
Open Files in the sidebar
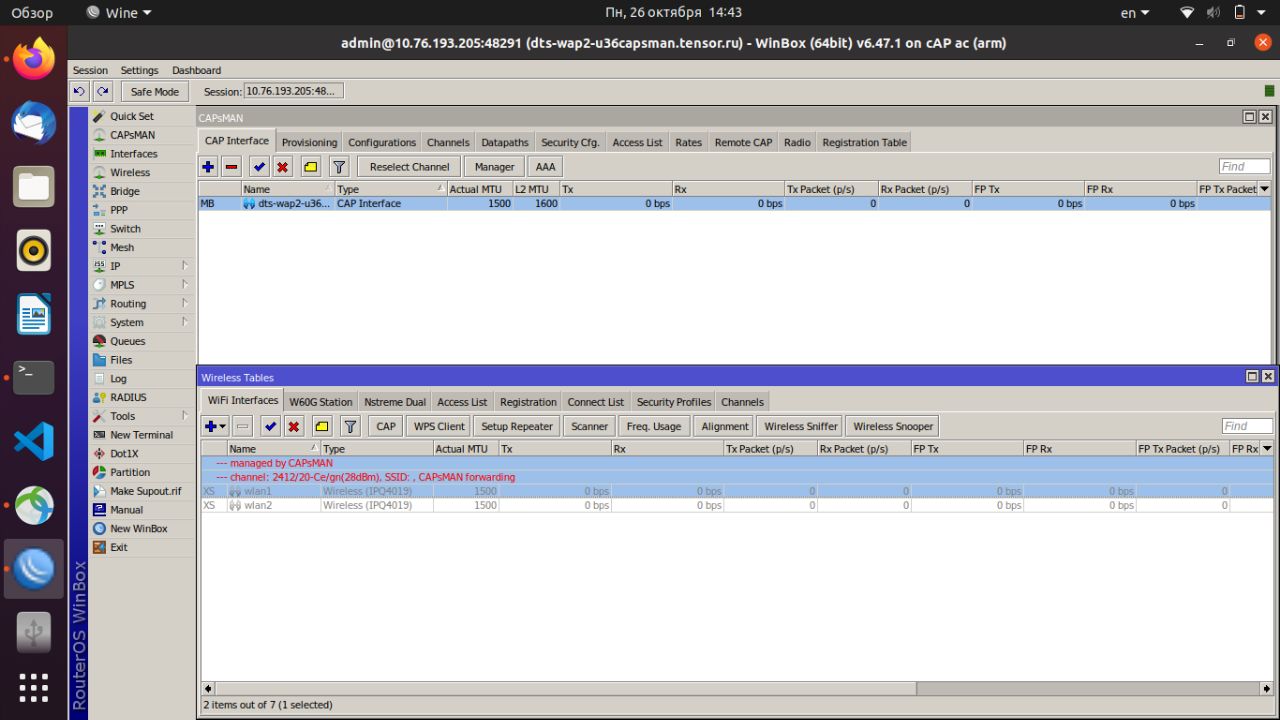pos(120,360)
